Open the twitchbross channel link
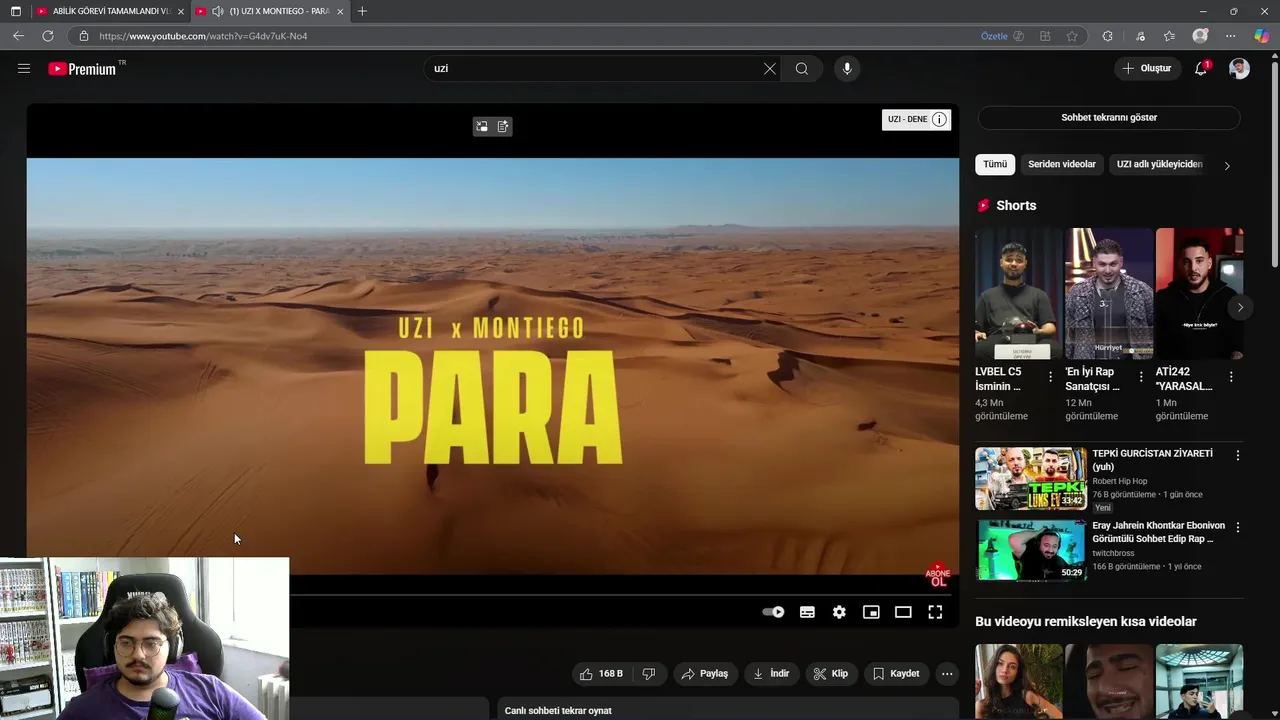This screenshot has height=720, width=1280. coord(1113,553)
